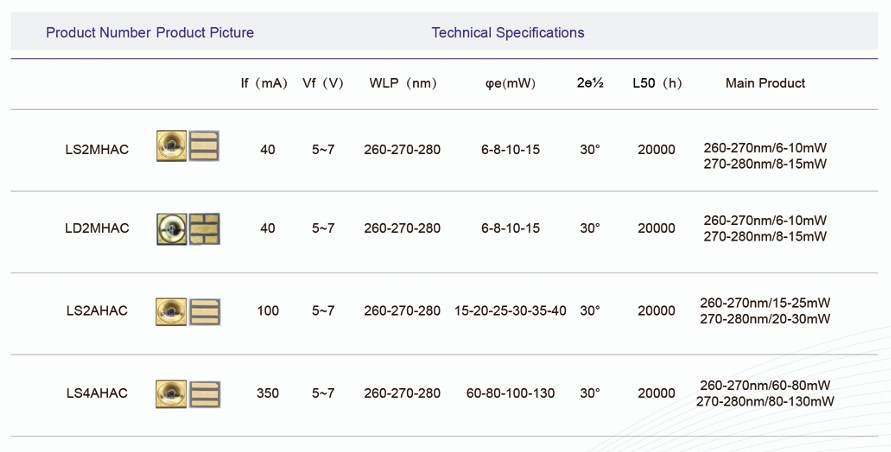Select the LS4AHAC product number
The height and width of the screenshot is (452, 891).
tap(97, 393)
